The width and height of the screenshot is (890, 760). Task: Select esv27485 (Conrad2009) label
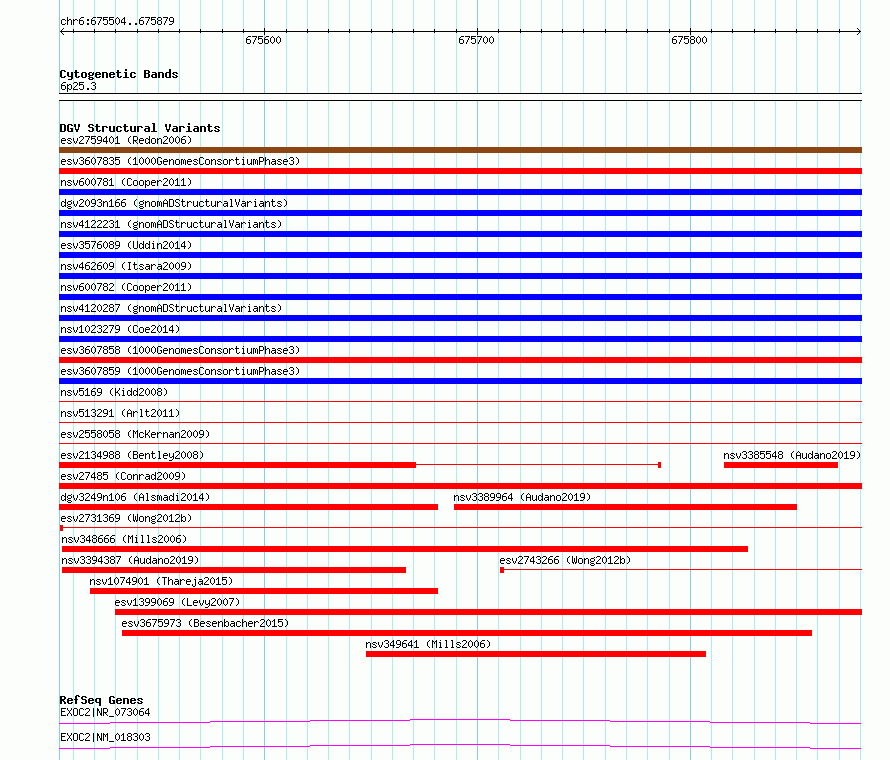(x=123, y=476)
